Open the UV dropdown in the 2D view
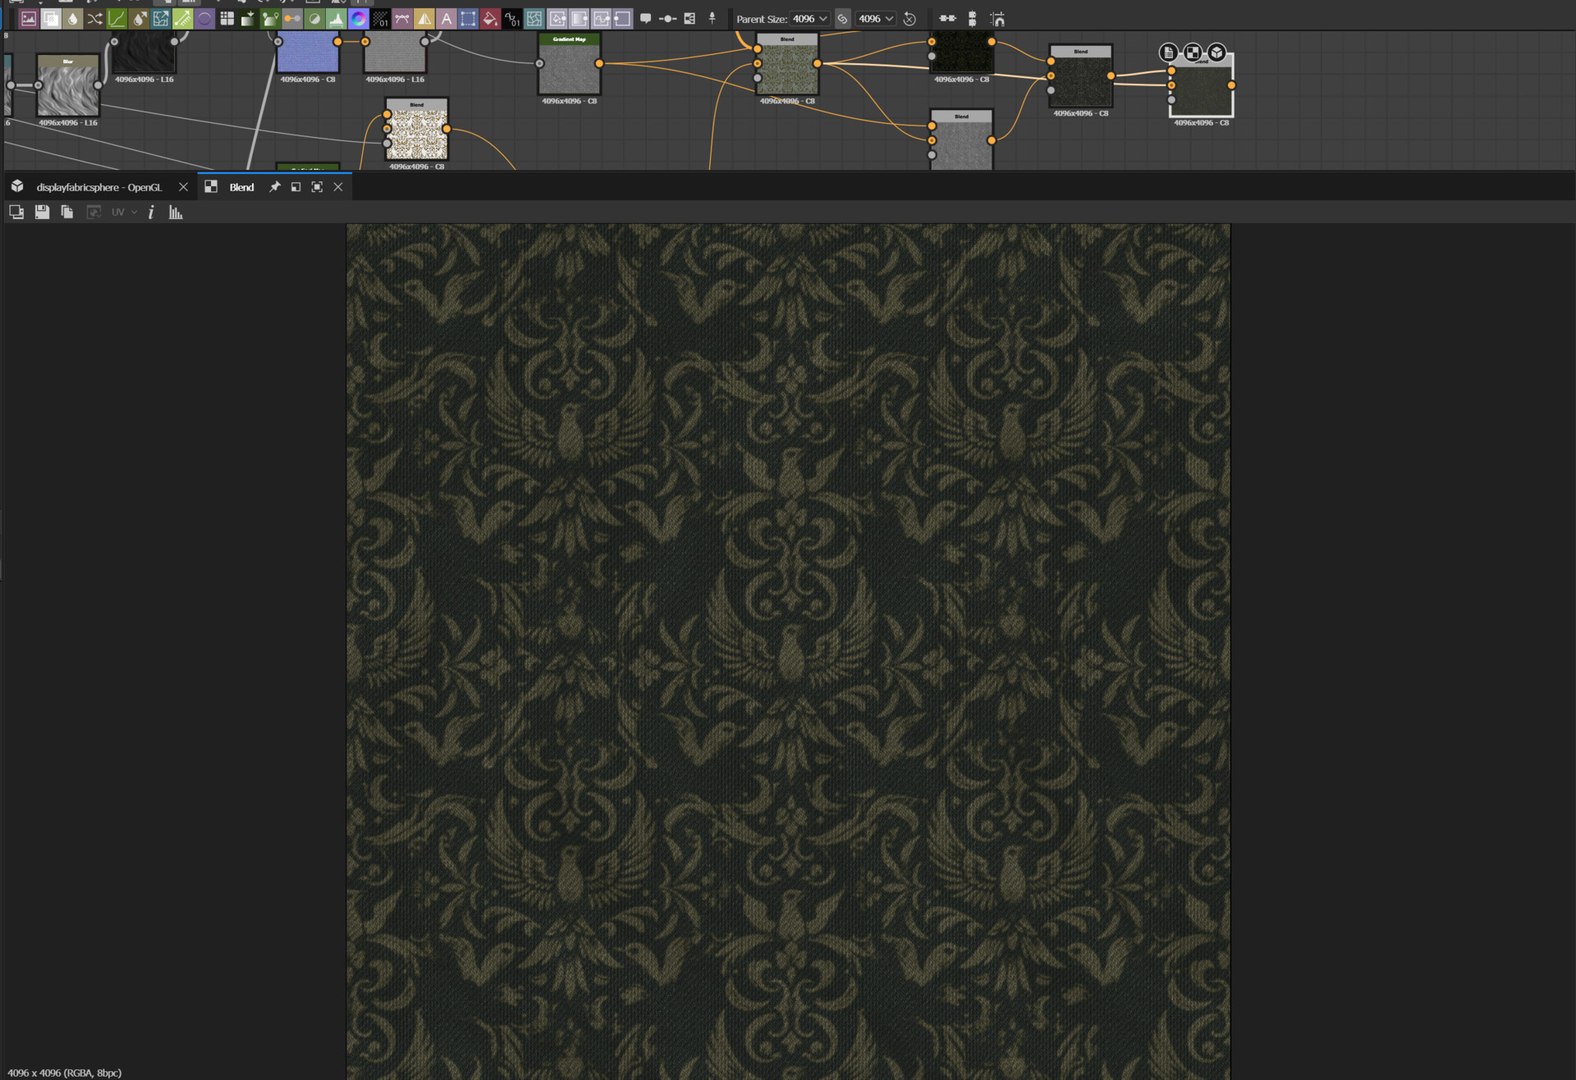The width and height of the screenshot is (1576, 1080). coord(124,212)
